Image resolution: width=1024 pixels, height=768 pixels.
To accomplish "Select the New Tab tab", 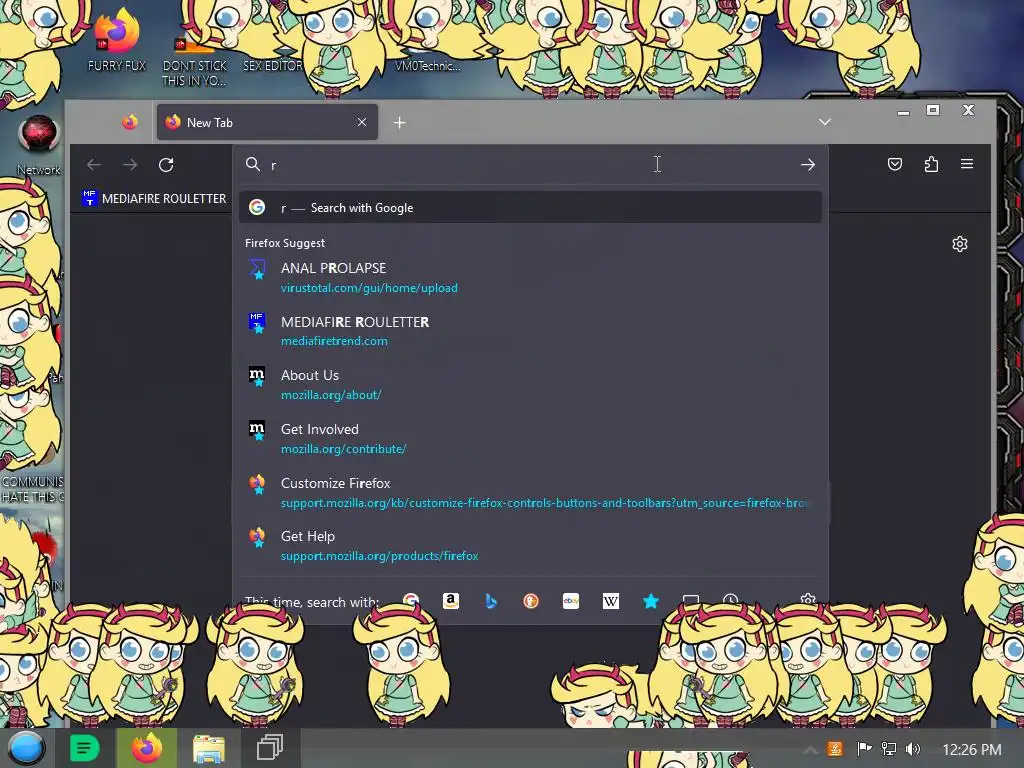I will click(267, 122).
